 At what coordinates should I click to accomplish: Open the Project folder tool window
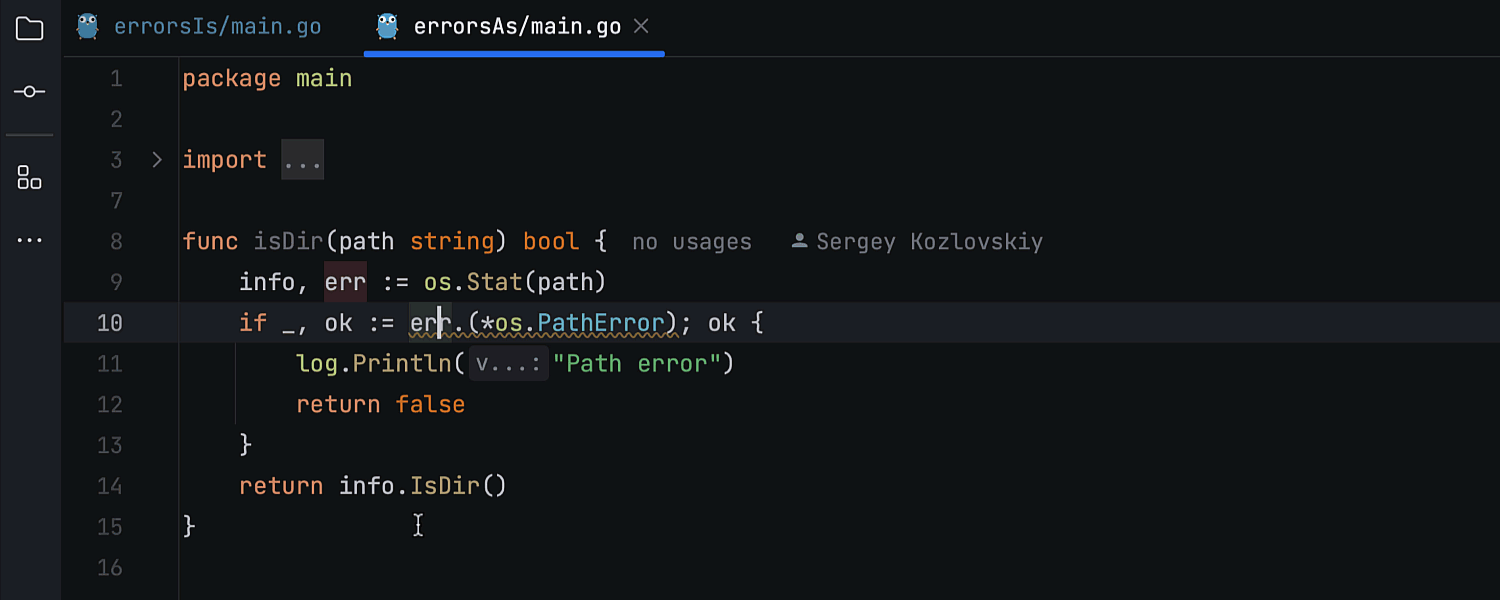30,29
